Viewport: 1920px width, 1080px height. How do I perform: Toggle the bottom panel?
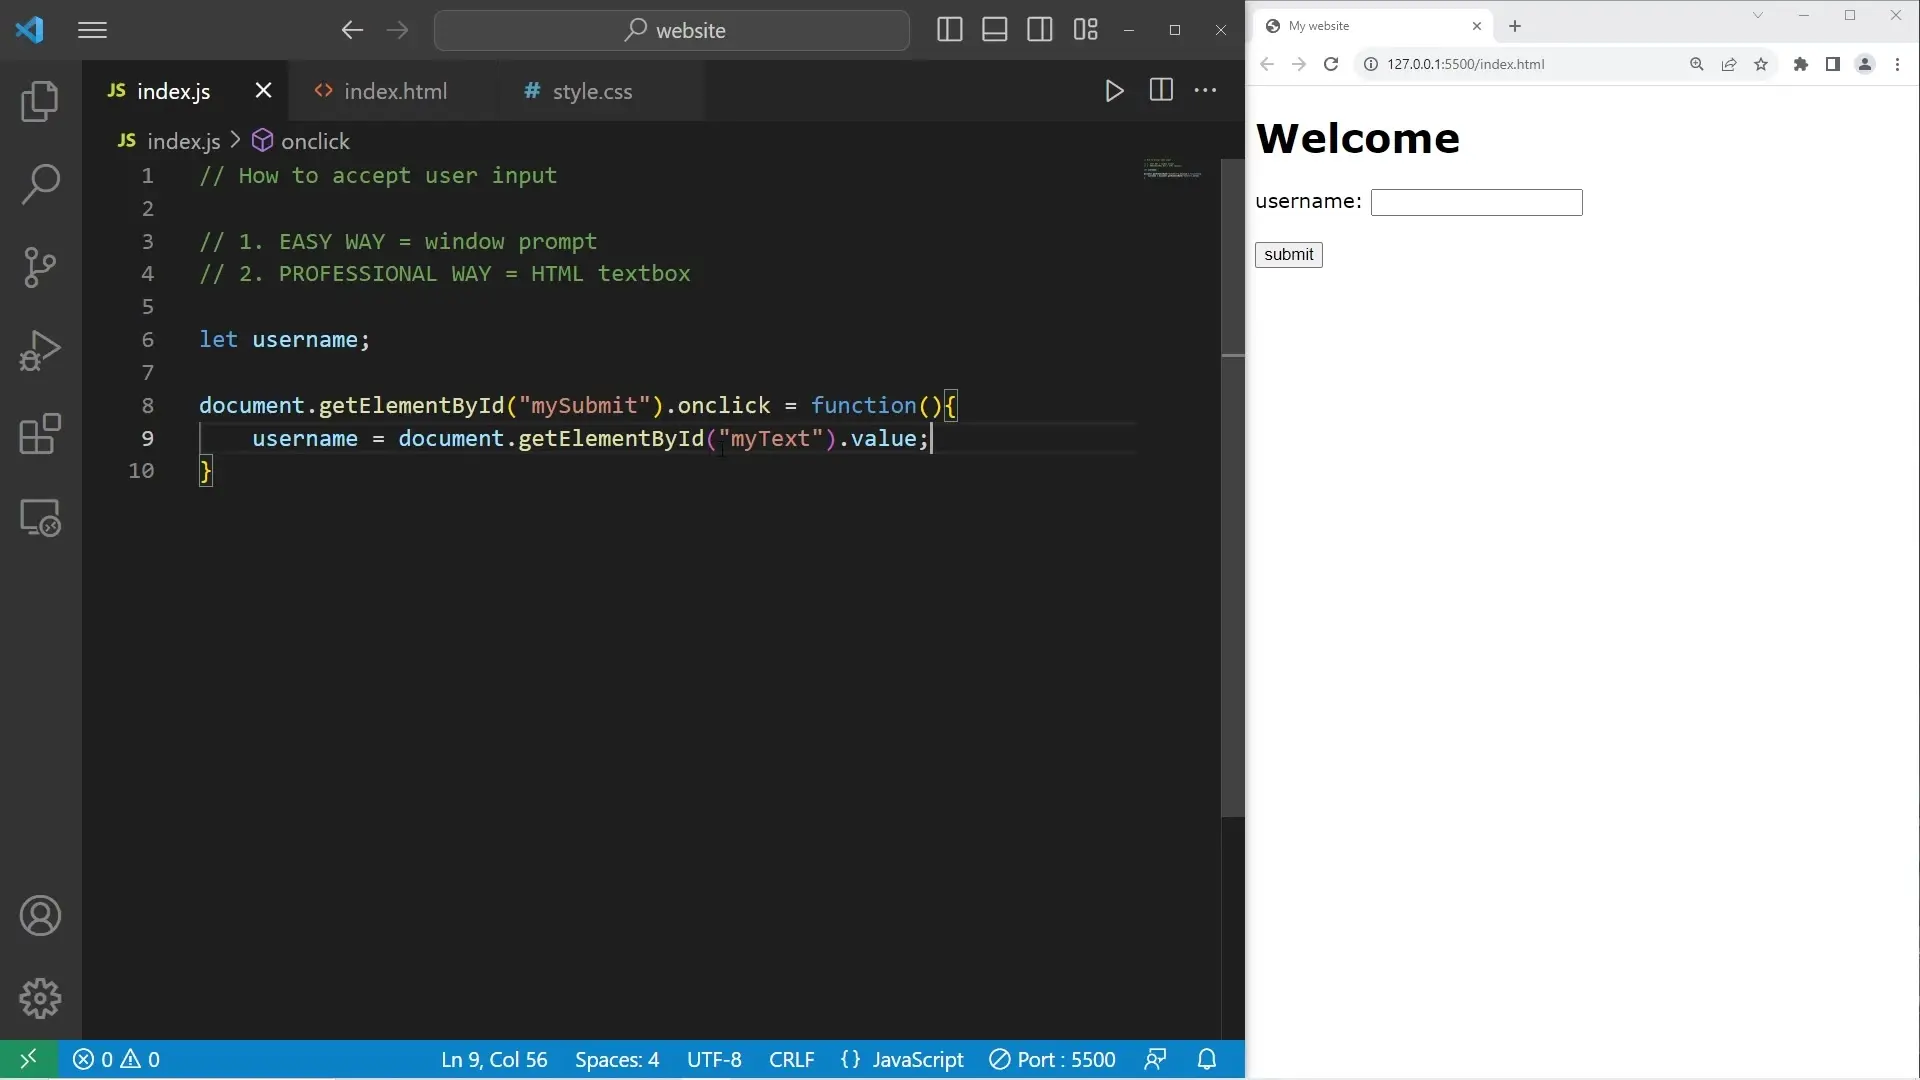click(994, 30)
